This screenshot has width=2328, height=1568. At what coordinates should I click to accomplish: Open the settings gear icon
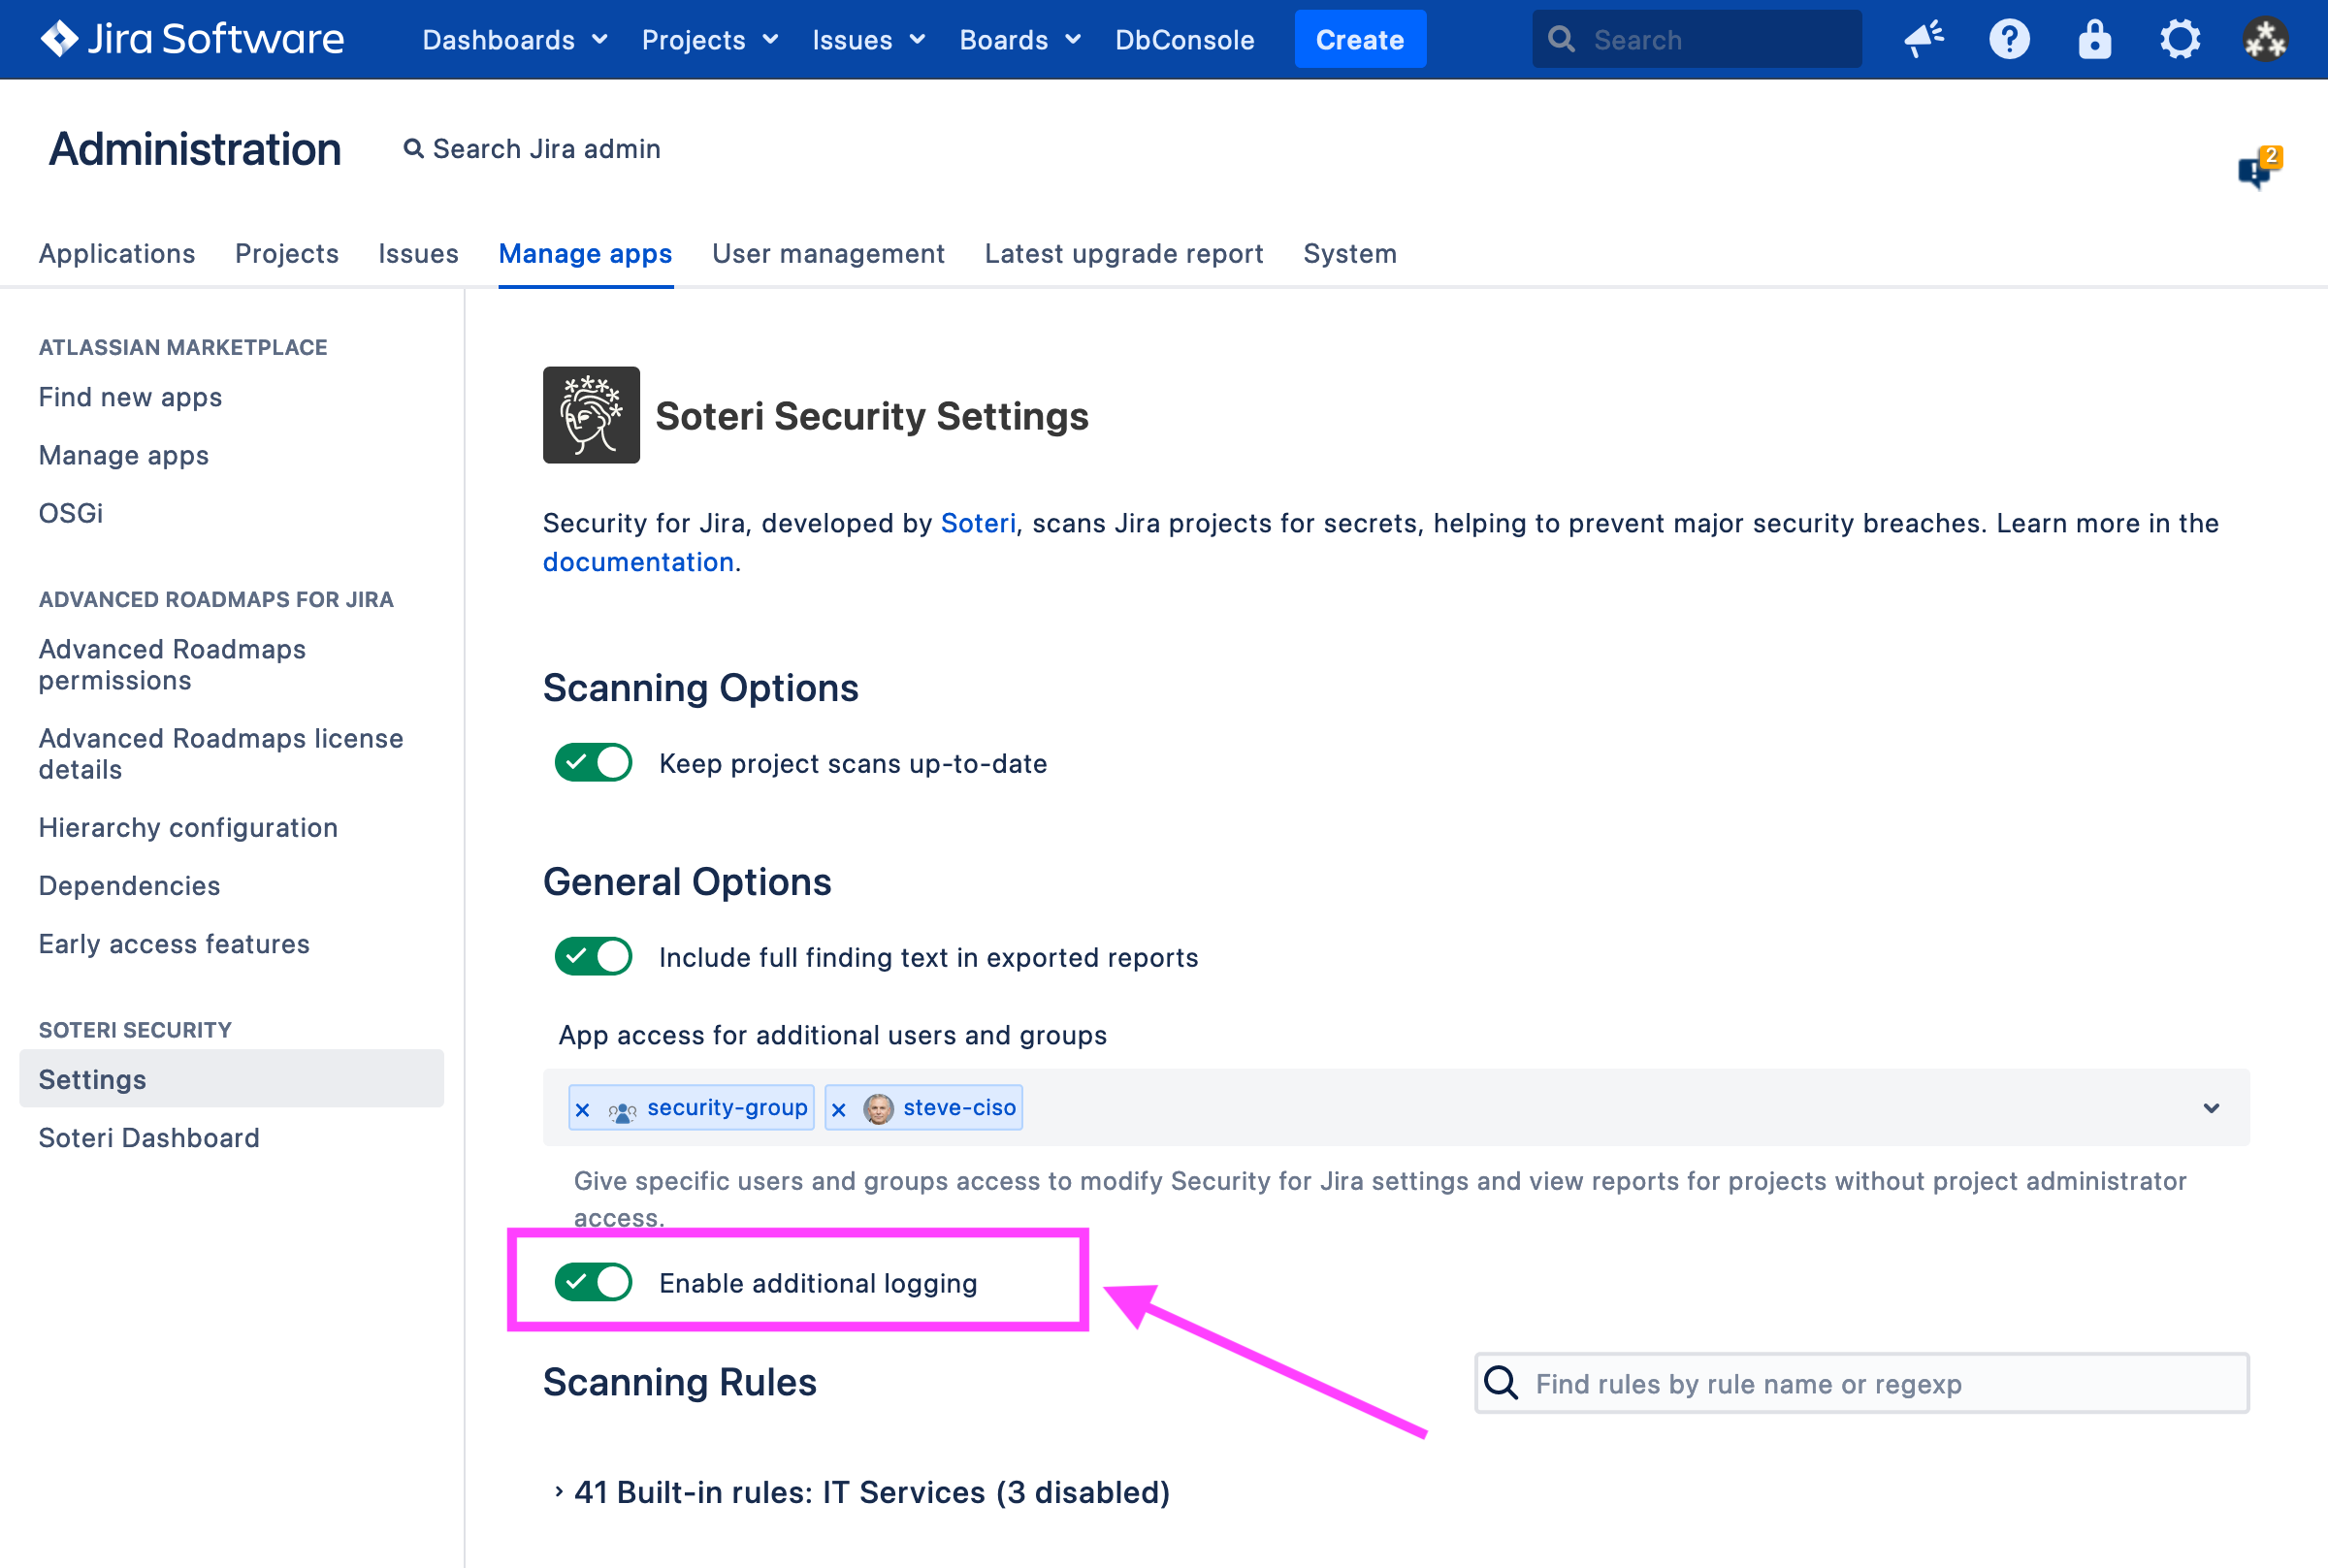tap(2179, 39)
